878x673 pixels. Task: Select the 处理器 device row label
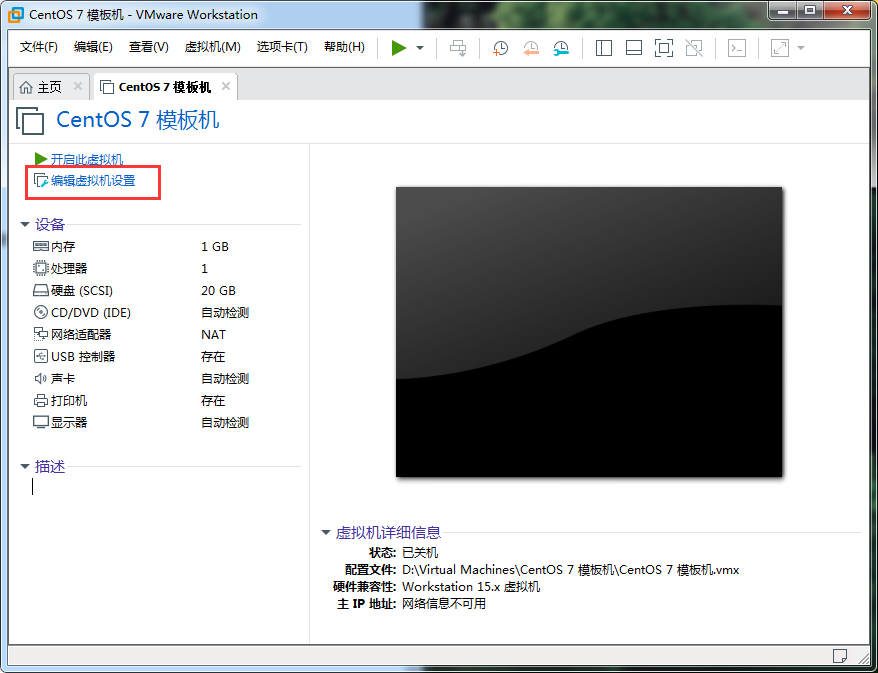[x=69, y=268]
